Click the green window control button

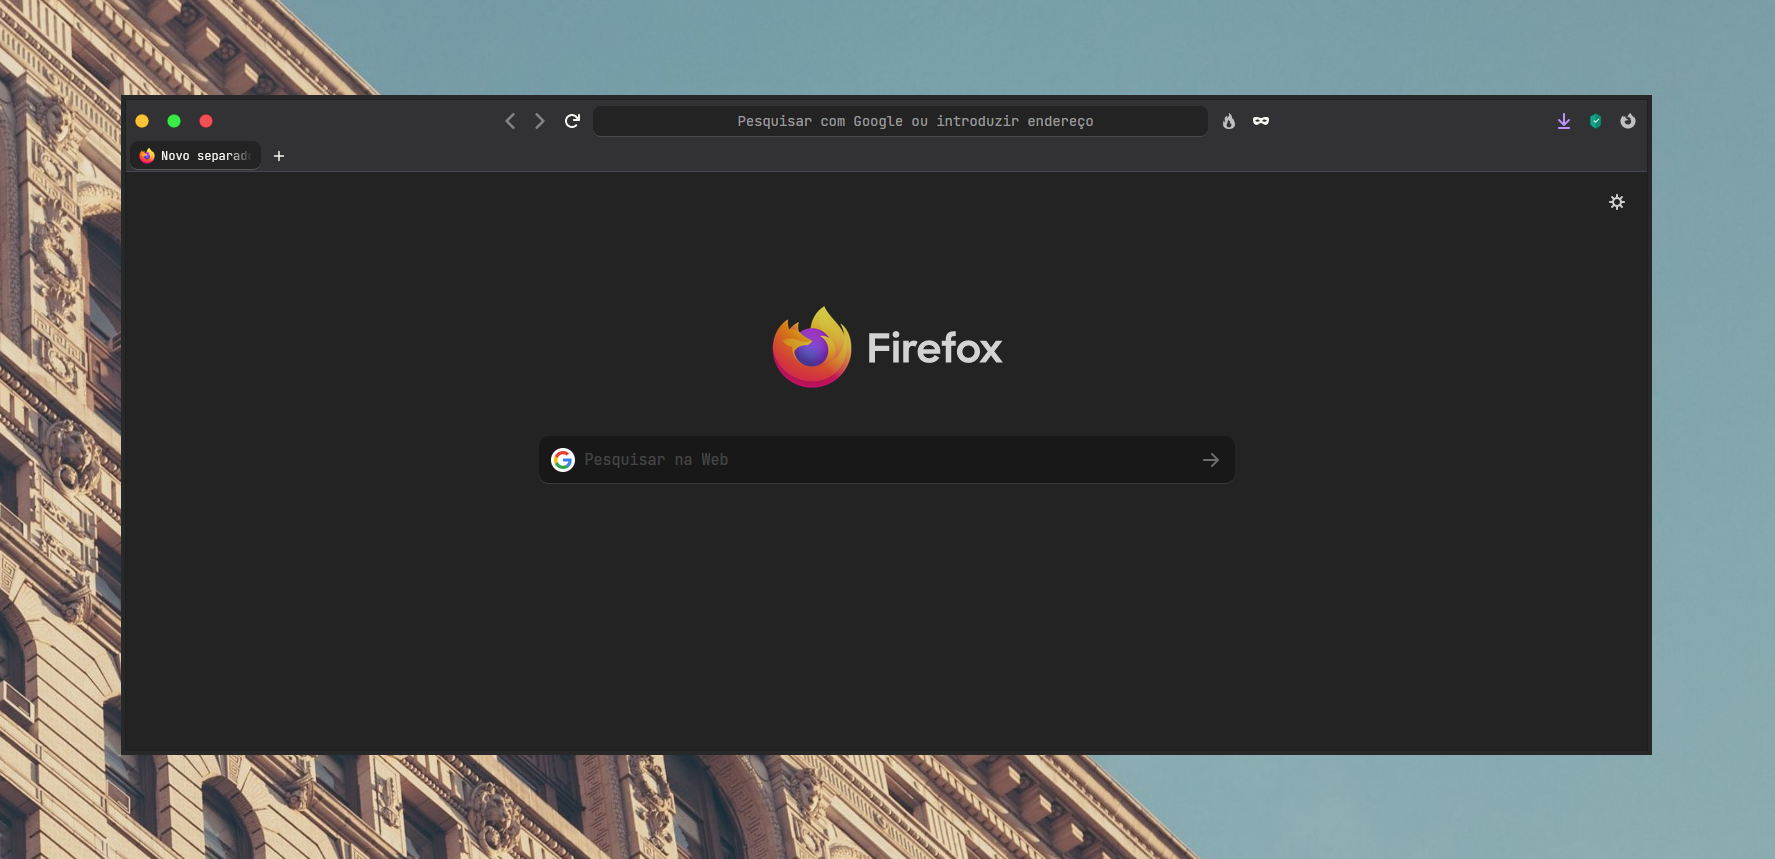click(x=174, y=121)
